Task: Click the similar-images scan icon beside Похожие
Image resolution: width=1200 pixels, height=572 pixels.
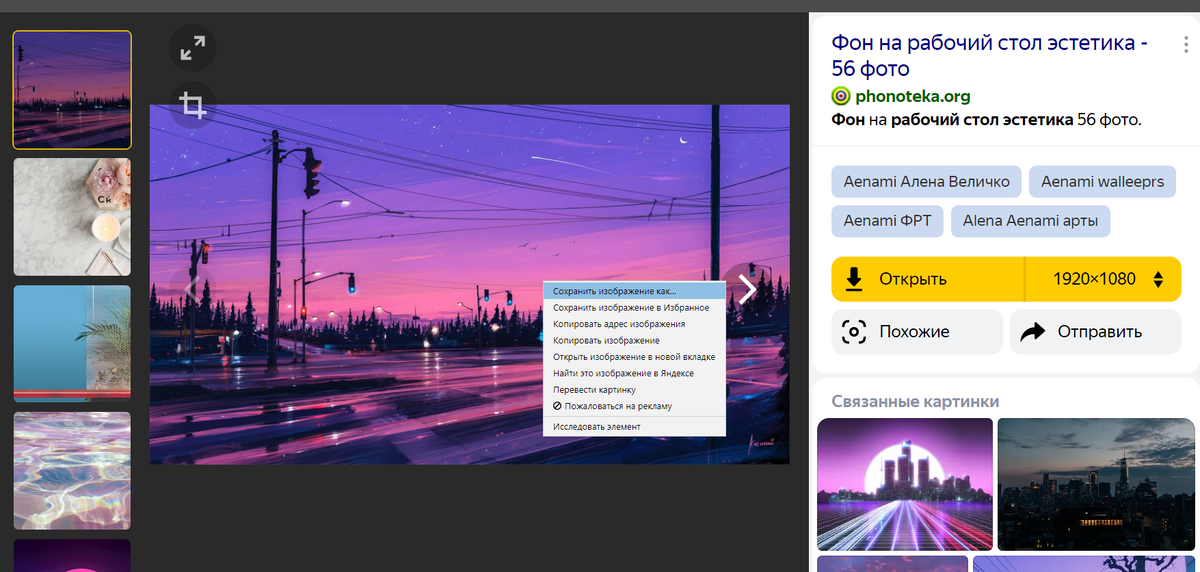Action: [854, 332]
